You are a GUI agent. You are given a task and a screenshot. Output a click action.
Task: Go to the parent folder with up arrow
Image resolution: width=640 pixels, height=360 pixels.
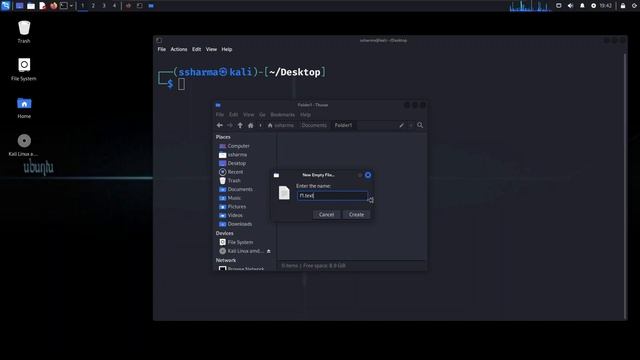point(240,125)
